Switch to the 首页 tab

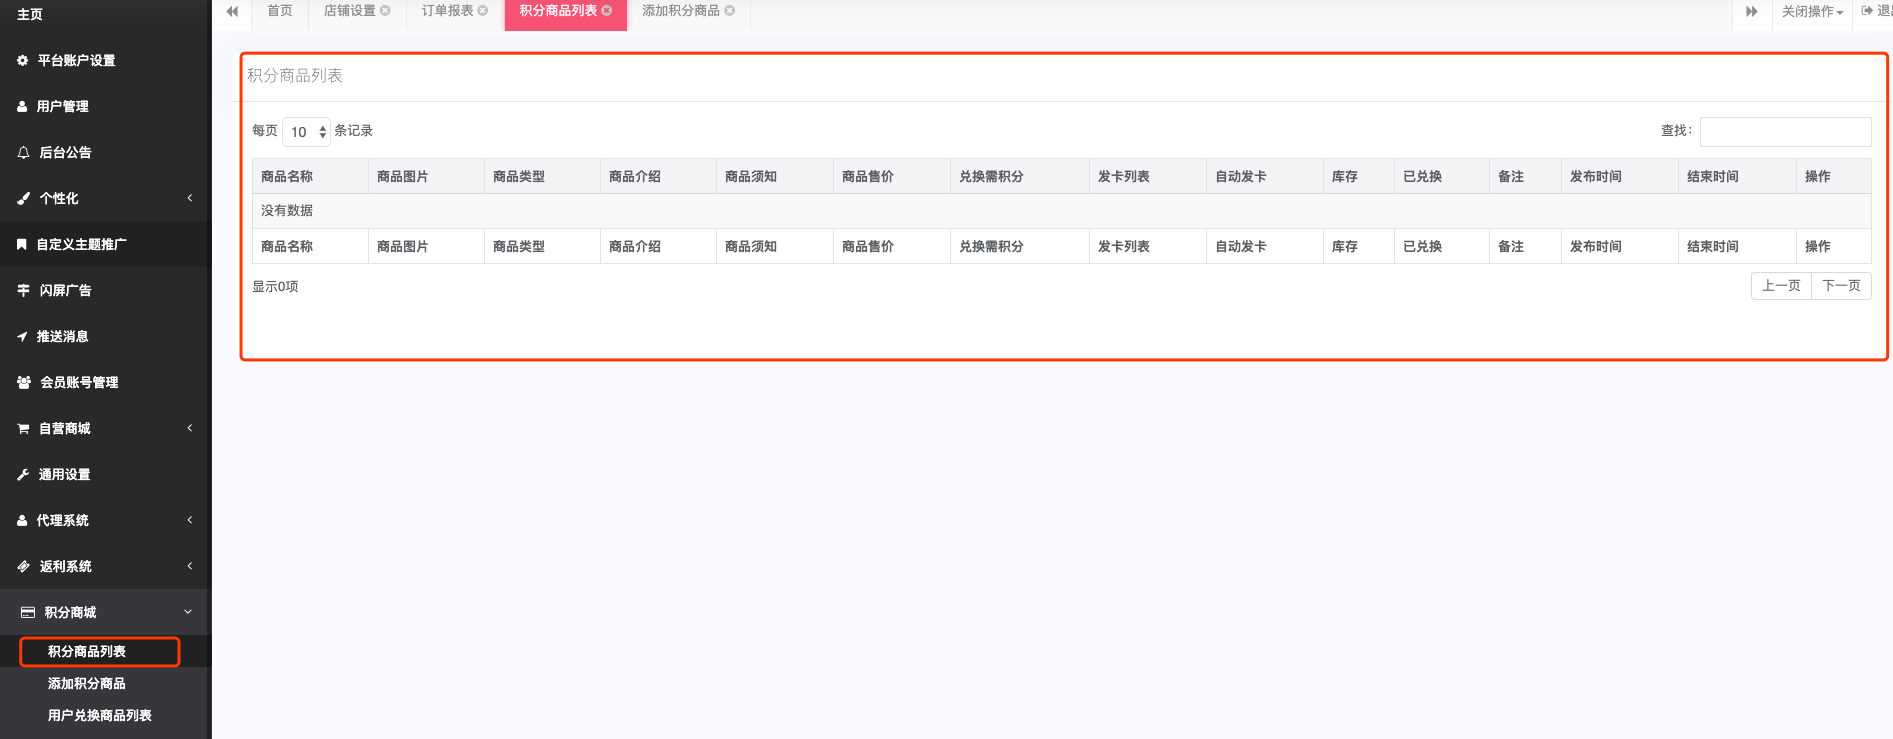tap(280, 11)
